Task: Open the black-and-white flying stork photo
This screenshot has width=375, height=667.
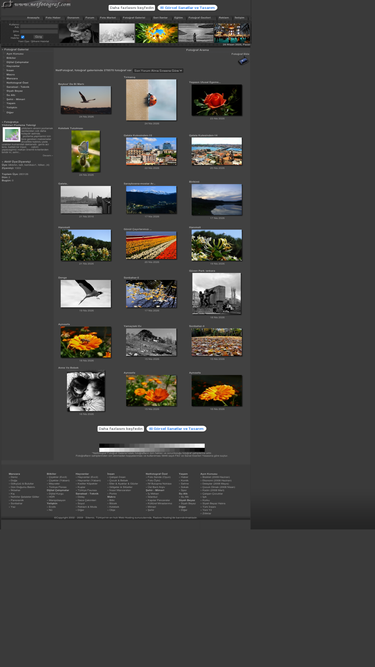Action: point(86,294)
